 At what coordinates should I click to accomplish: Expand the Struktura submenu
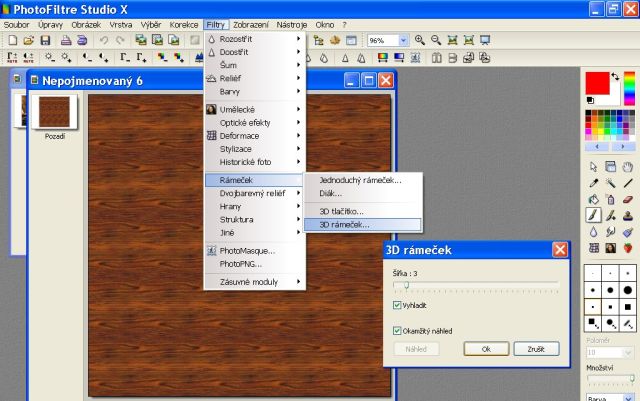[x=255, y=219]
